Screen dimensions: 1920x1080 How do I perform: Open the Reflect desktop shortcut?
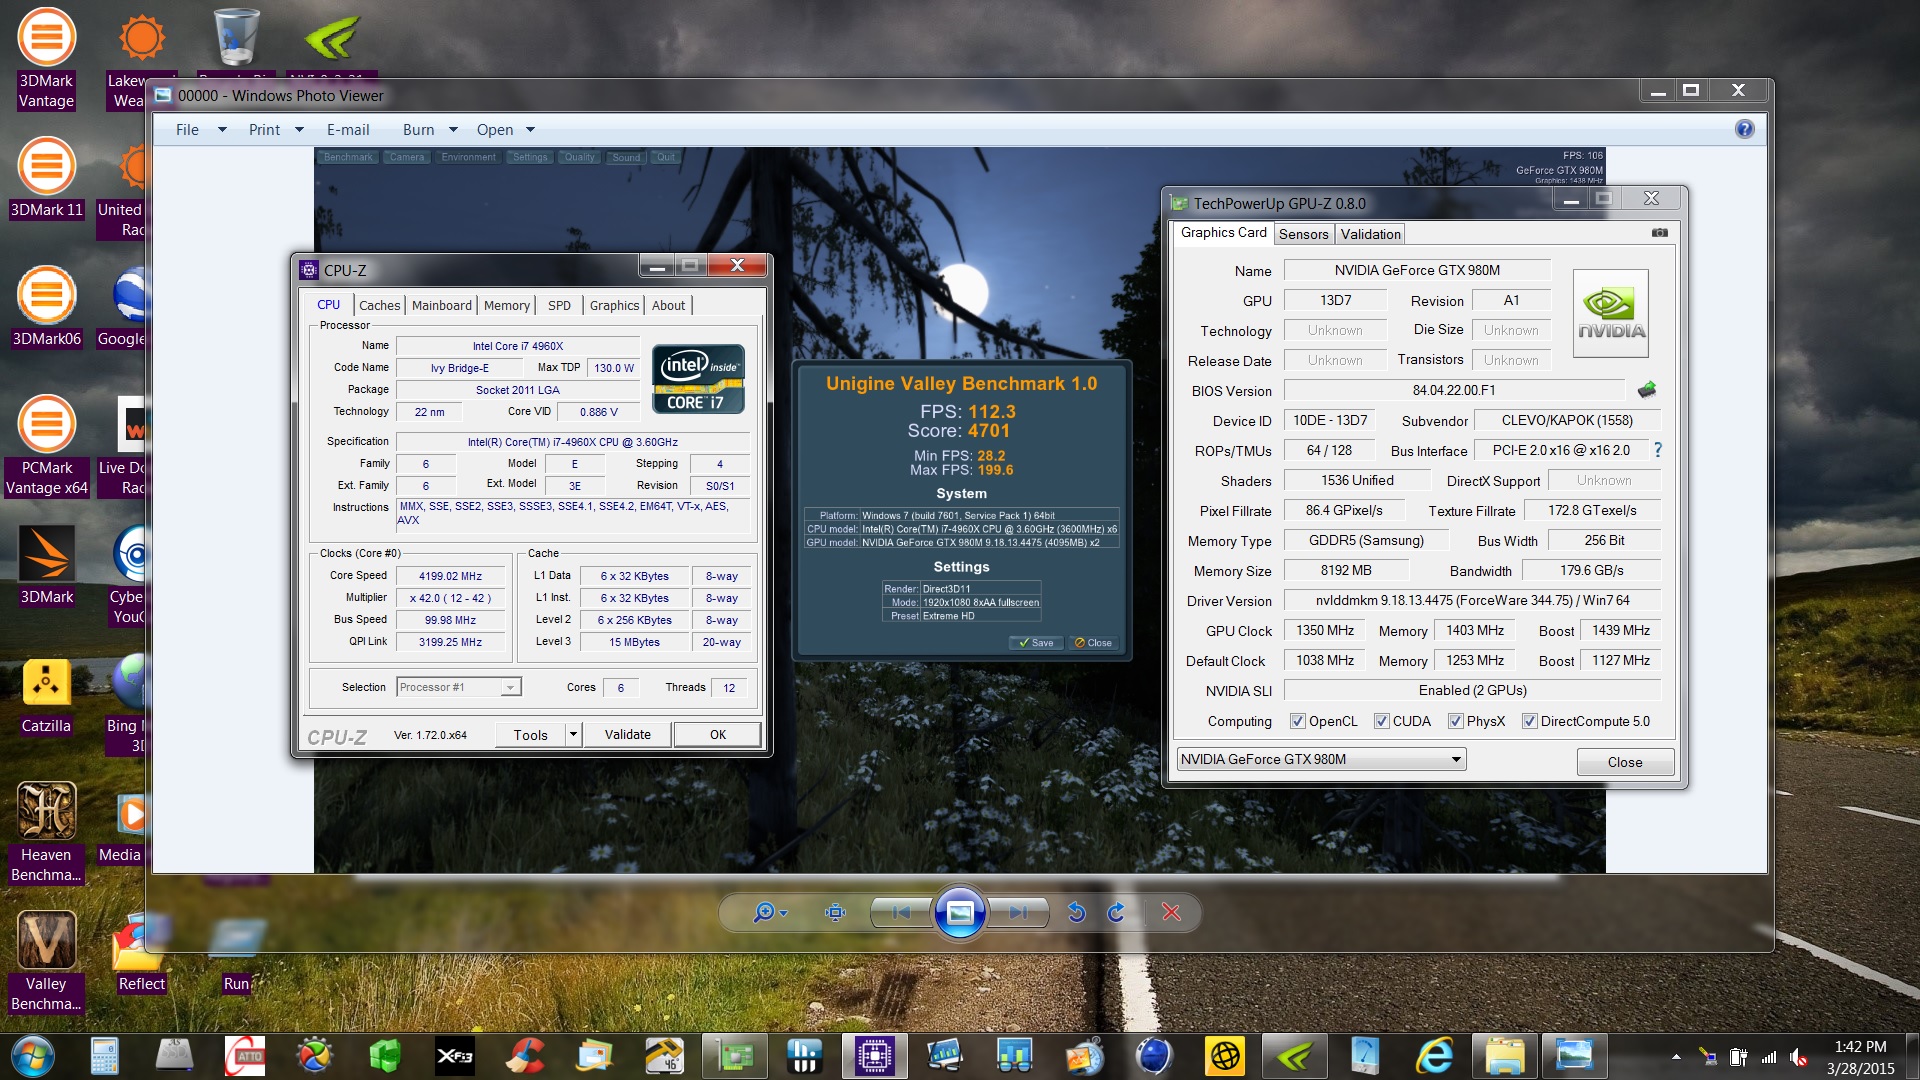coord(141,955)
